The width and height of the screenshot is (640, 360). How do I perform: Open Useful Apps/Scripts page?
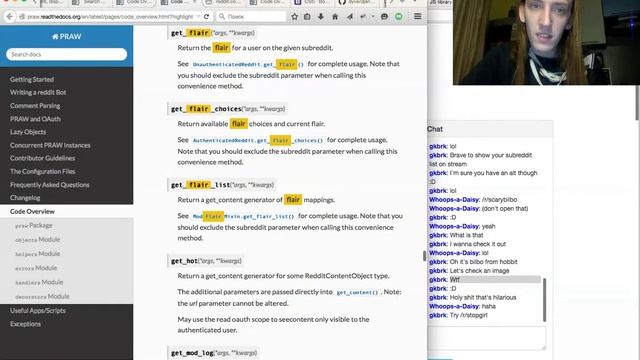[x=38, y=311]
